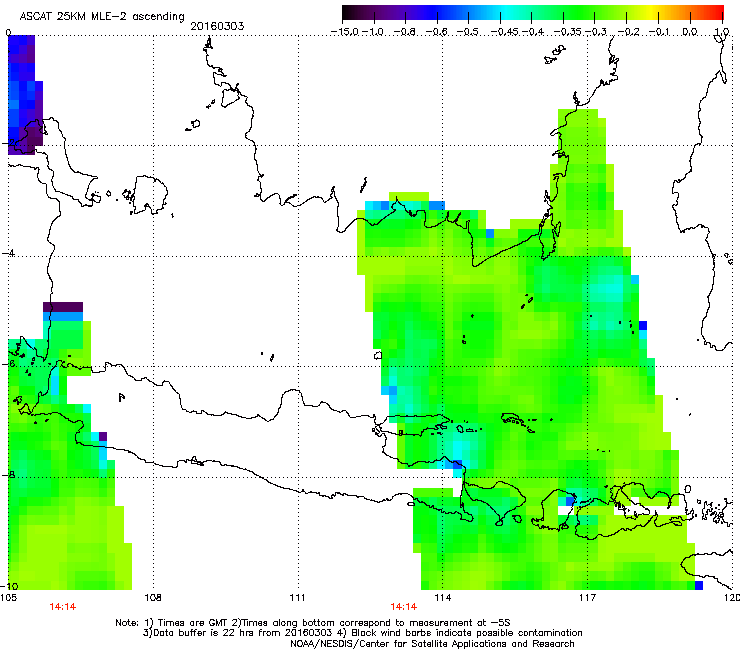Click red "14:14" time nearest longitude 114
This screenshot has width=740, height=650.
(404, 607)
